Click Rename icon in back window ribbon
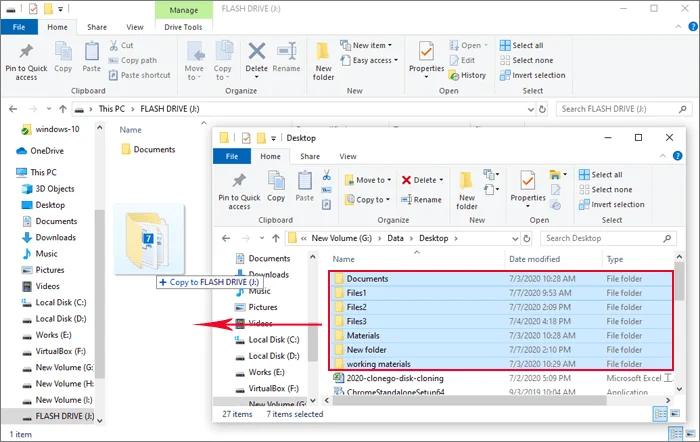The height and width of the screenshot is (442, 700). click(287, 58)
